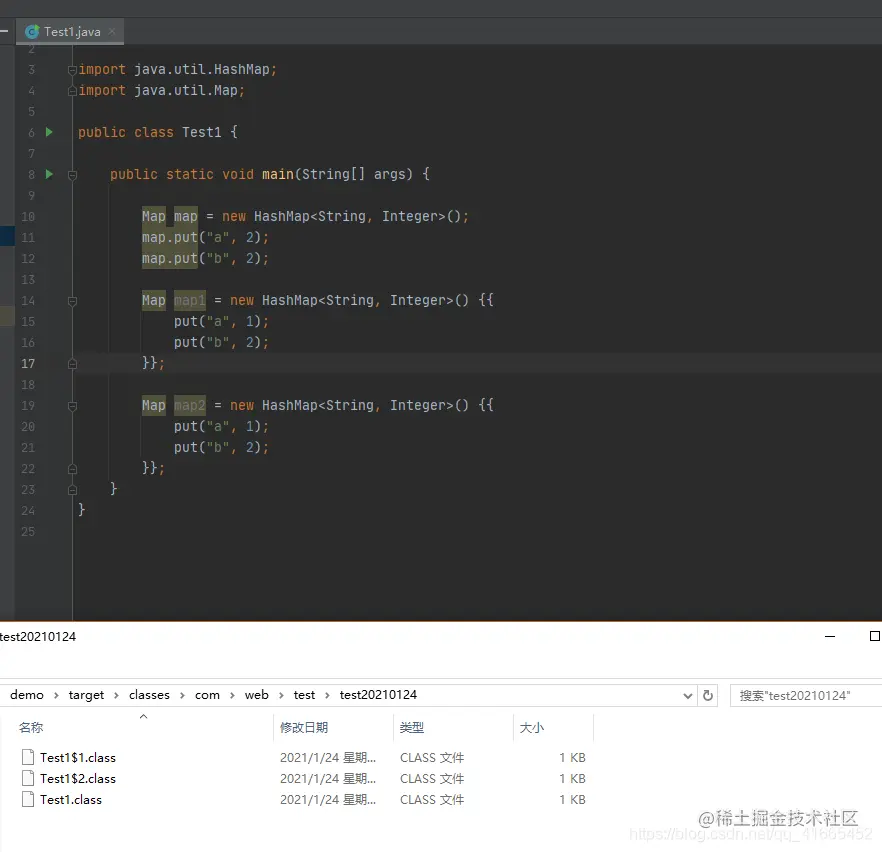
Task: Sort files by 大小 column
Action: (x=532, y=727)
